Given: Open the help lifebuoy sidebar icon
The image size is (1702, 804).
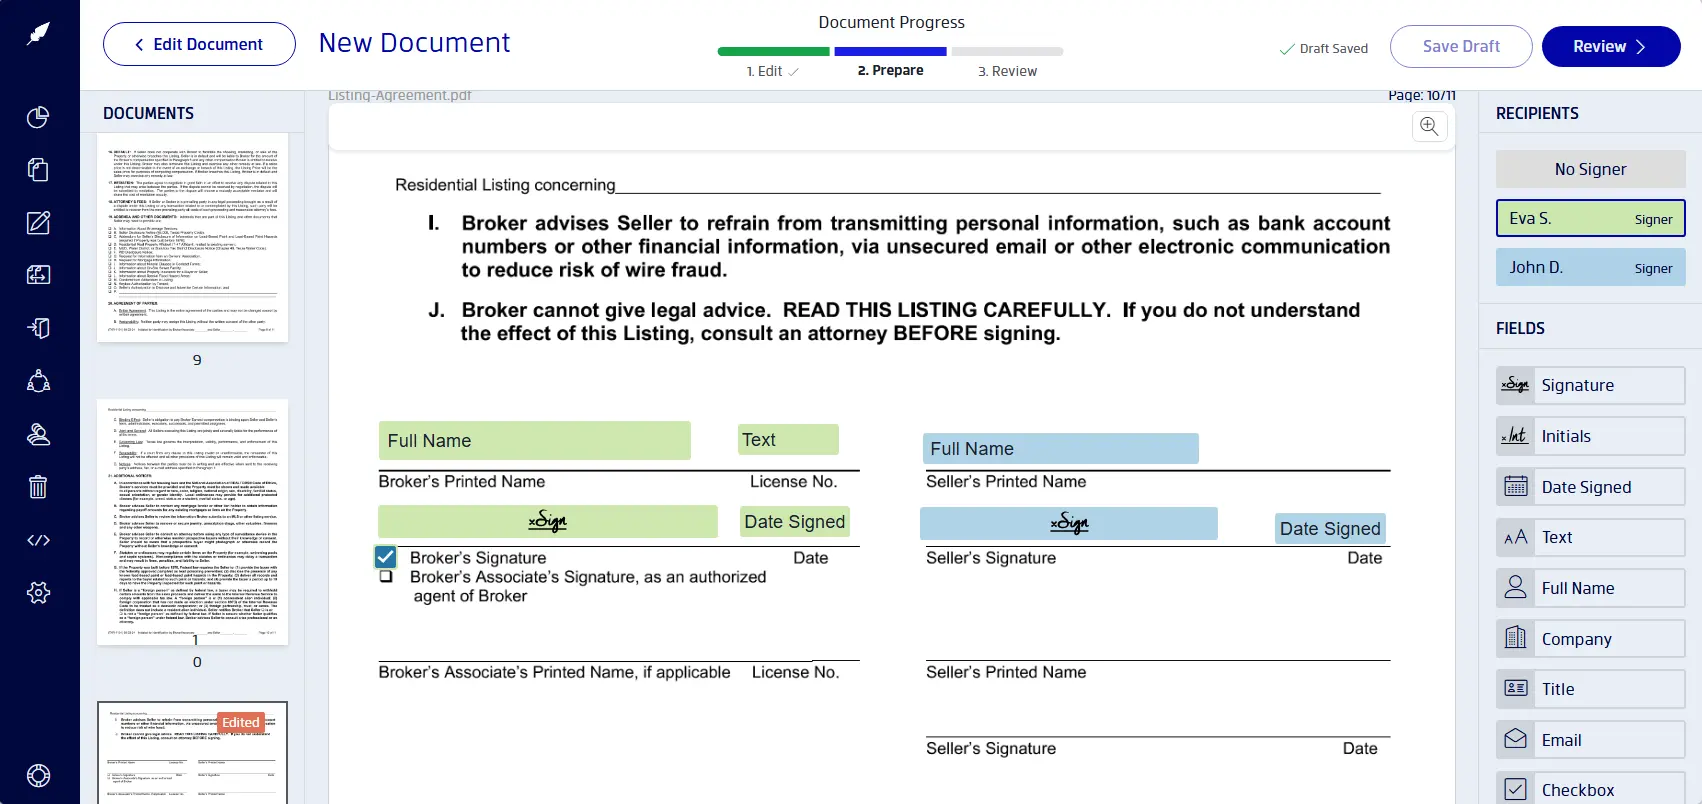Looking at the screenshot, I should (38, 776).
